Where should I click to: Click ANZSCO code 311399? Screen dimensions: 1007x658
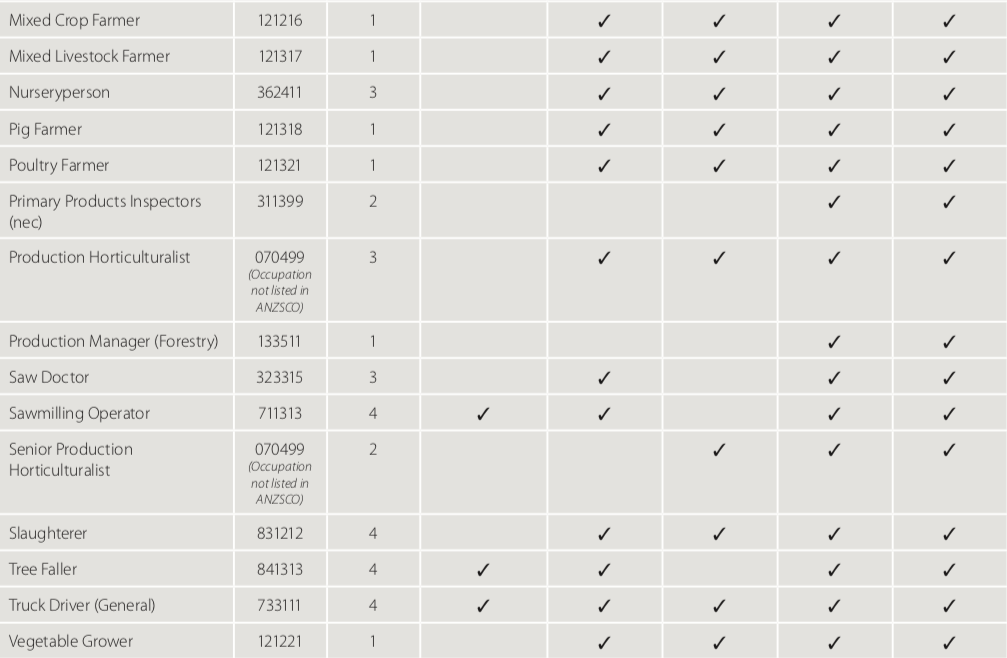tap(279, 201)
